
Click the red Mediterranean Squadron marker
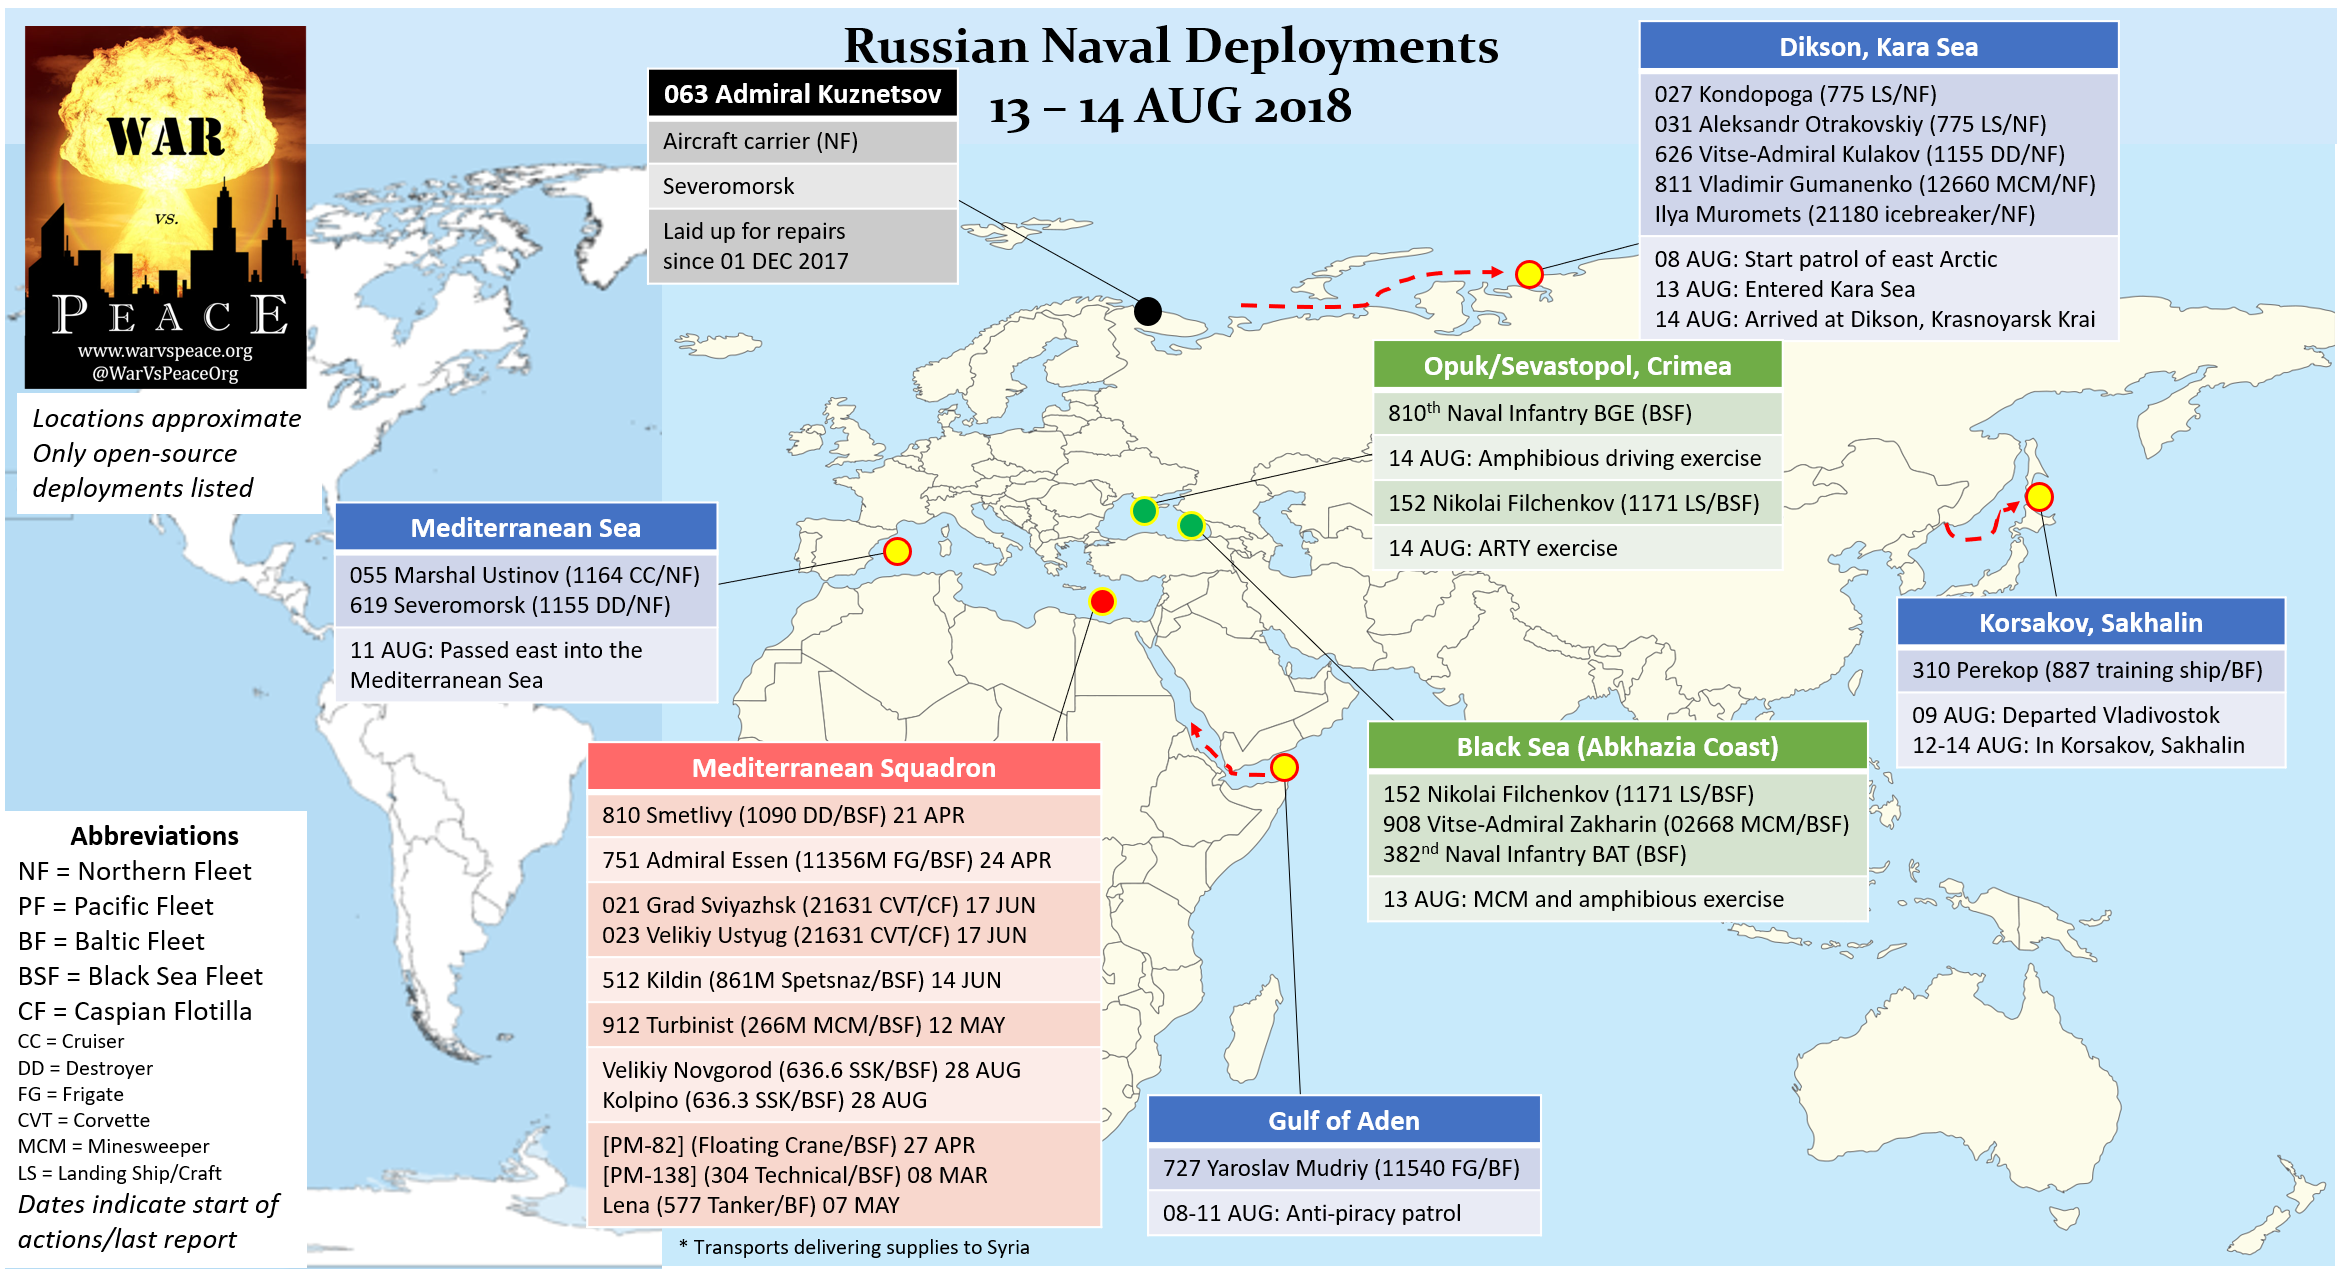(x=1102, y=601)
